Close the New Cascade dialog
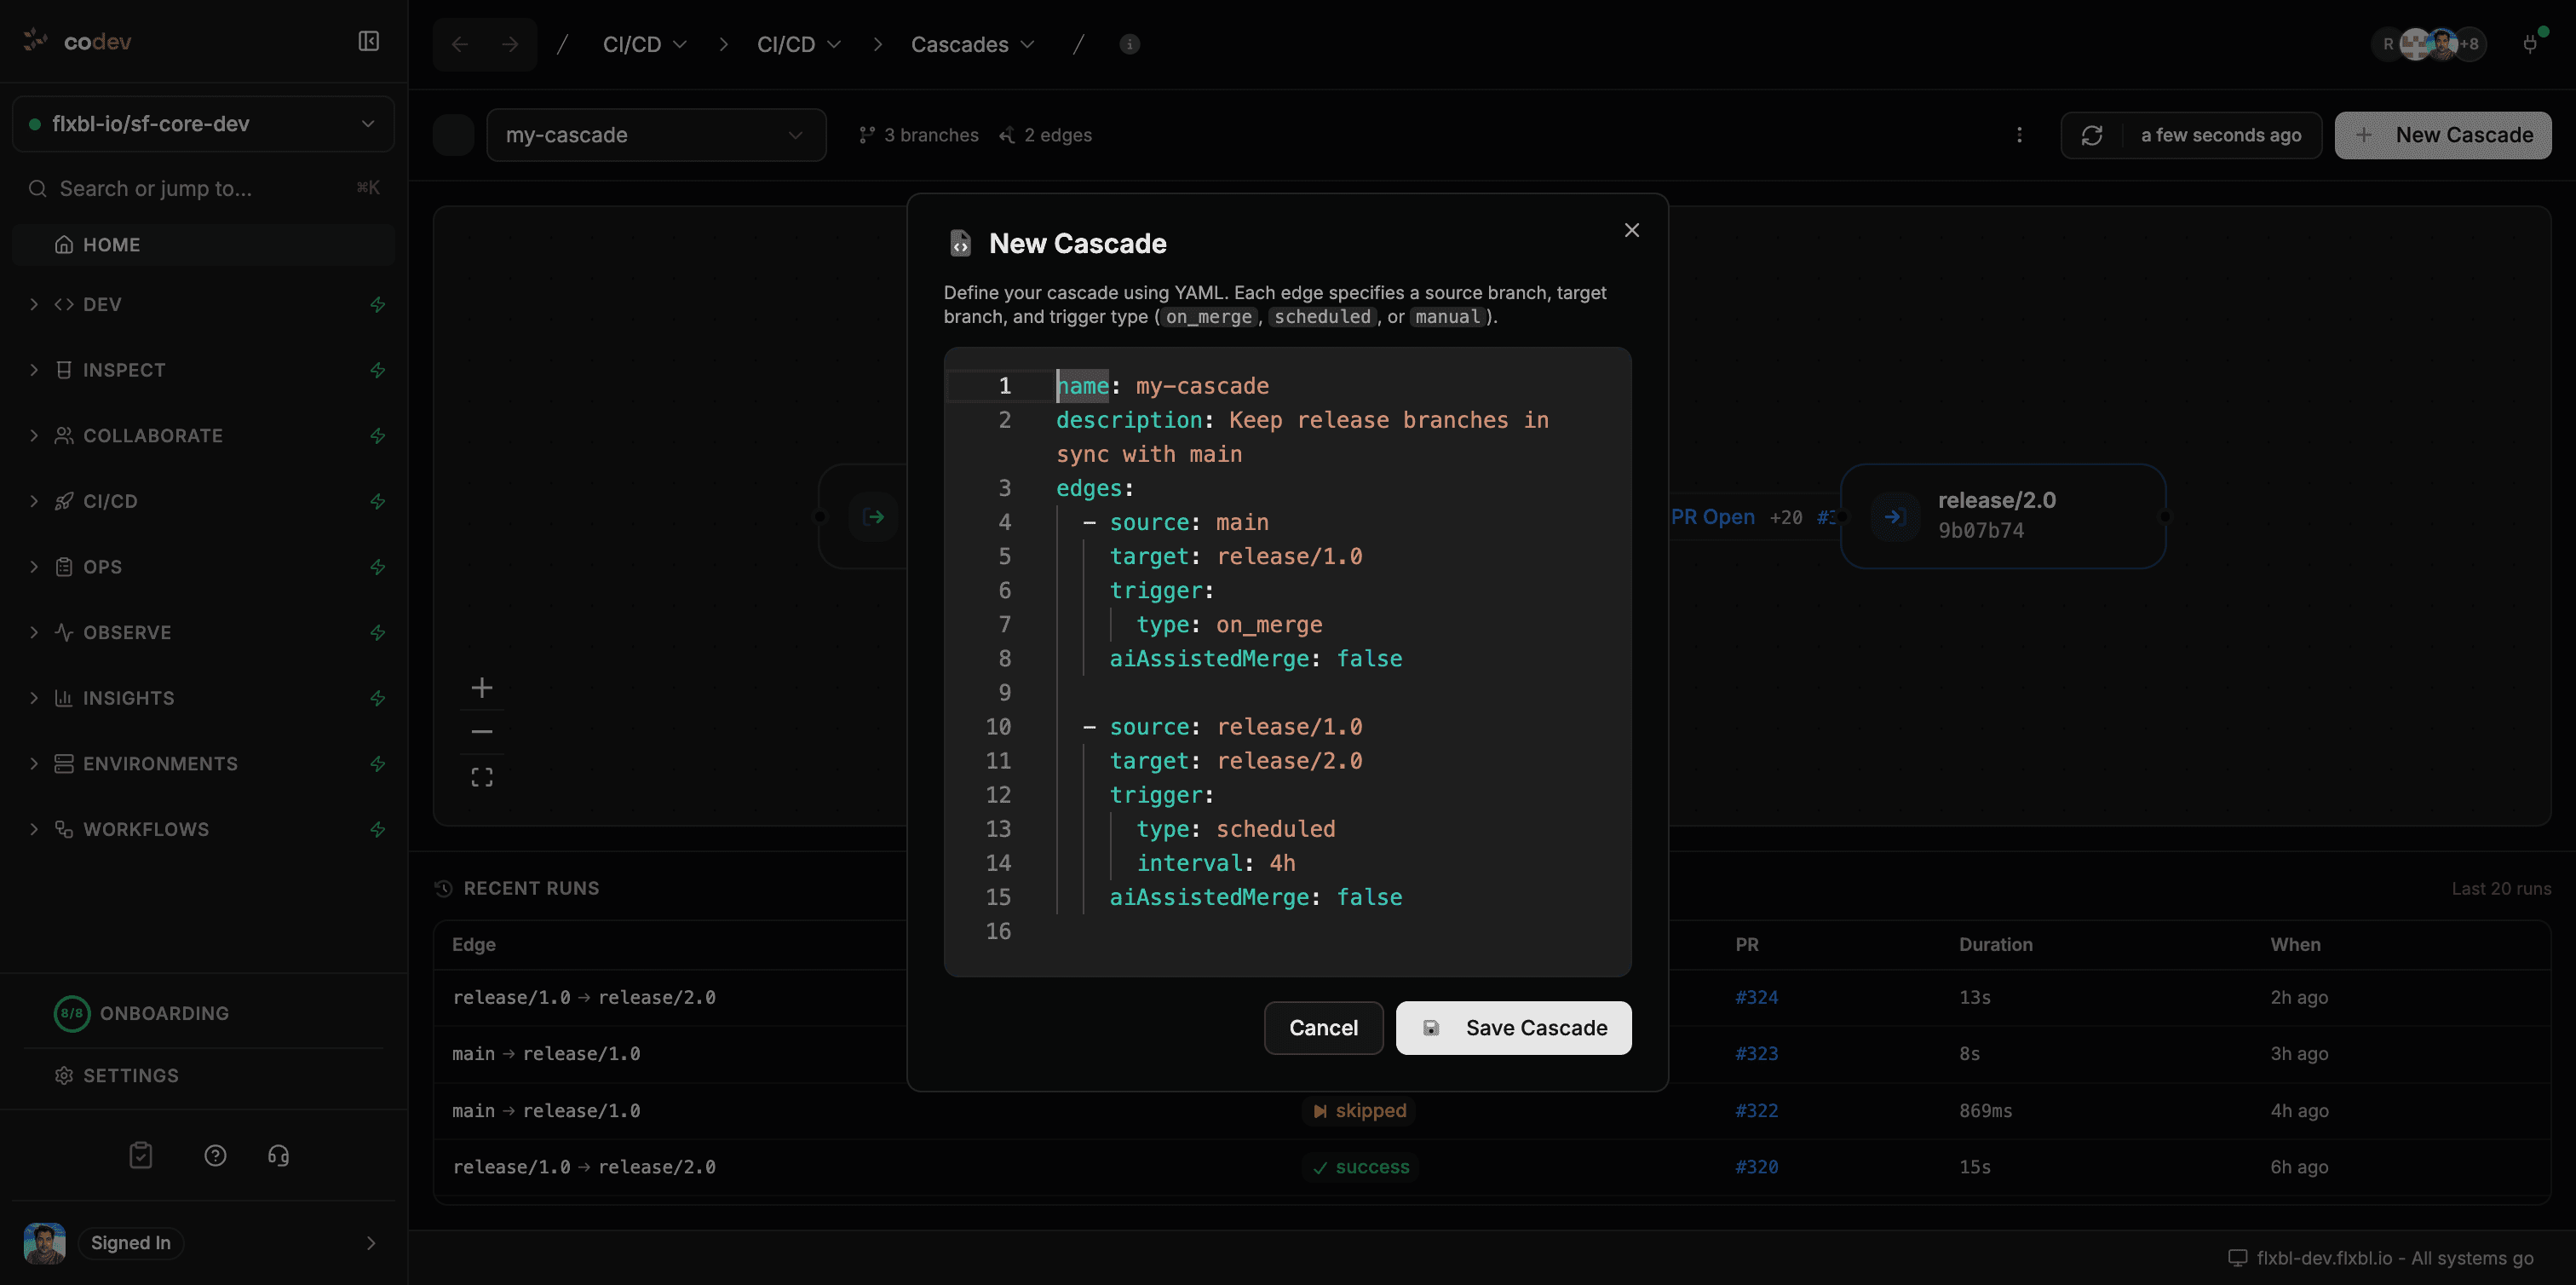This screenshot has width=2576, height=1285. tap(1632, 230)
